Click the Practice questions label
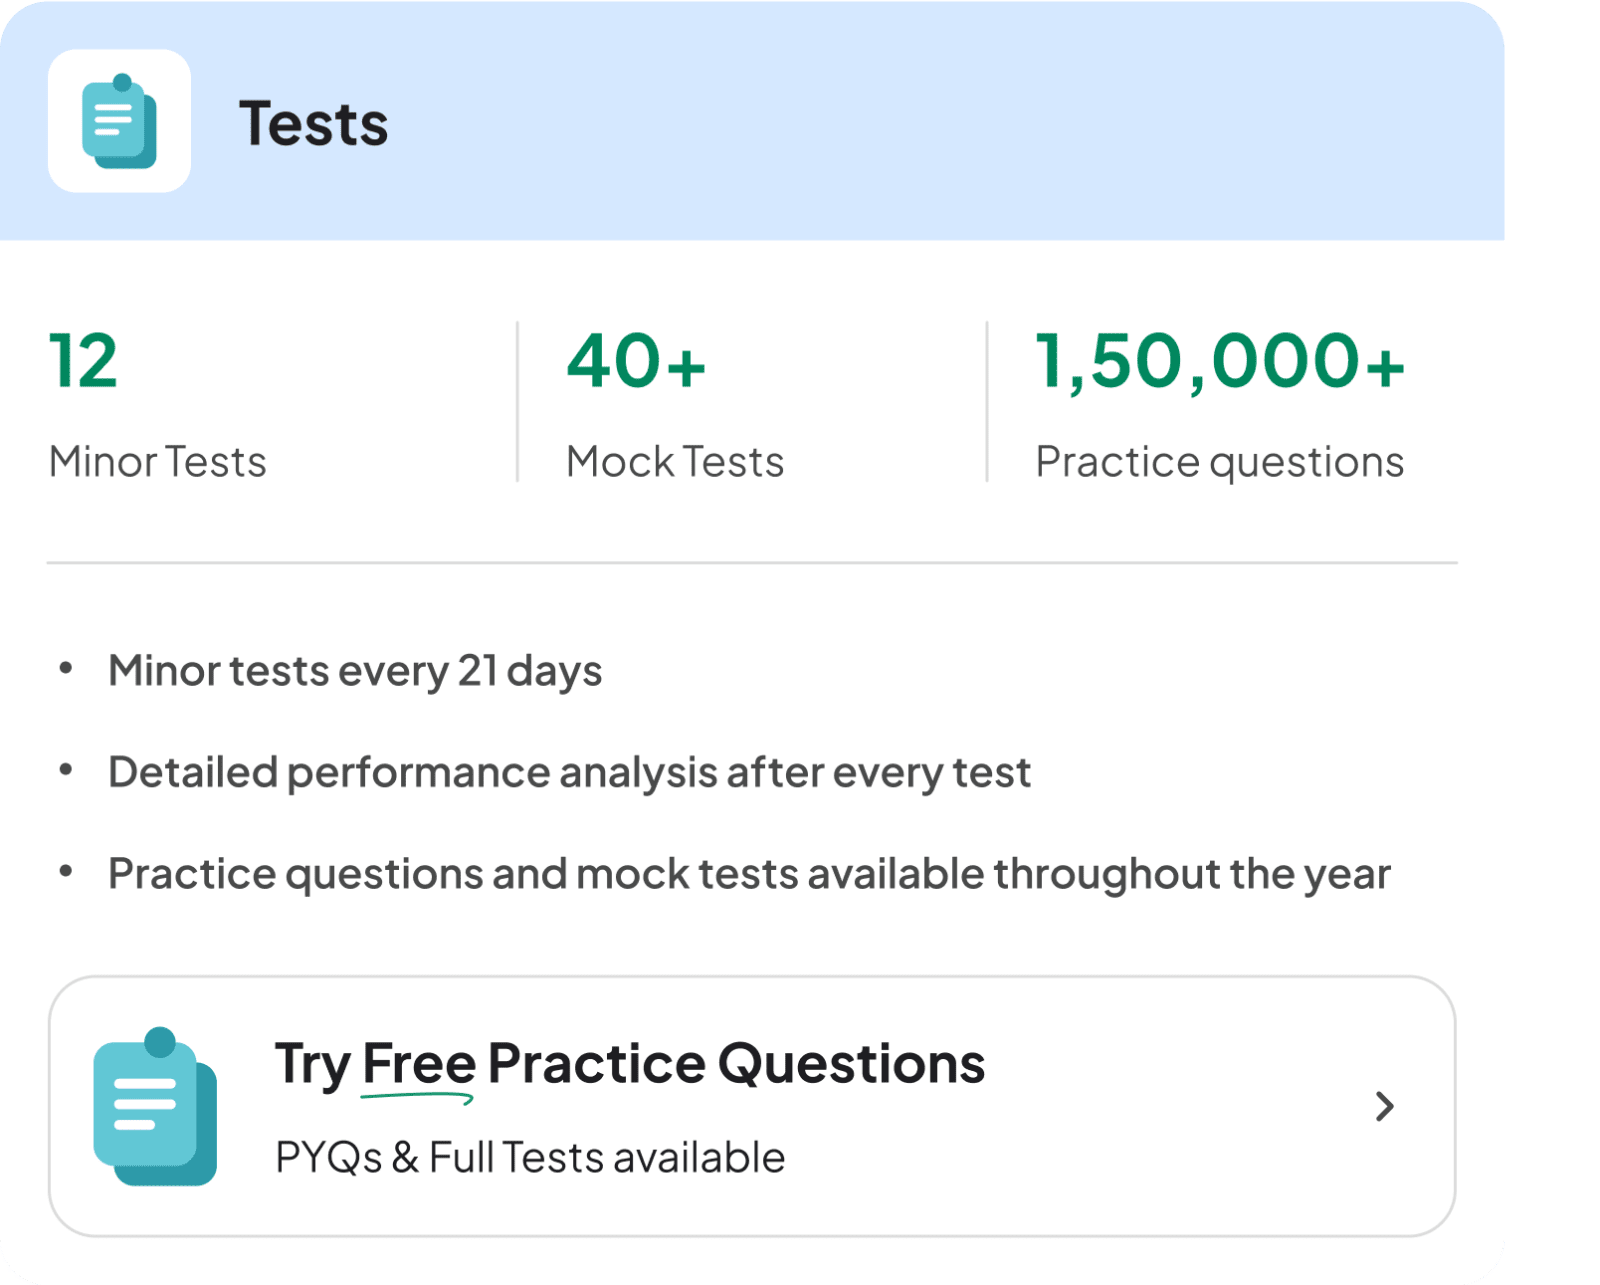Viewport: 1600px width, 1285px height. point(1220,463)
